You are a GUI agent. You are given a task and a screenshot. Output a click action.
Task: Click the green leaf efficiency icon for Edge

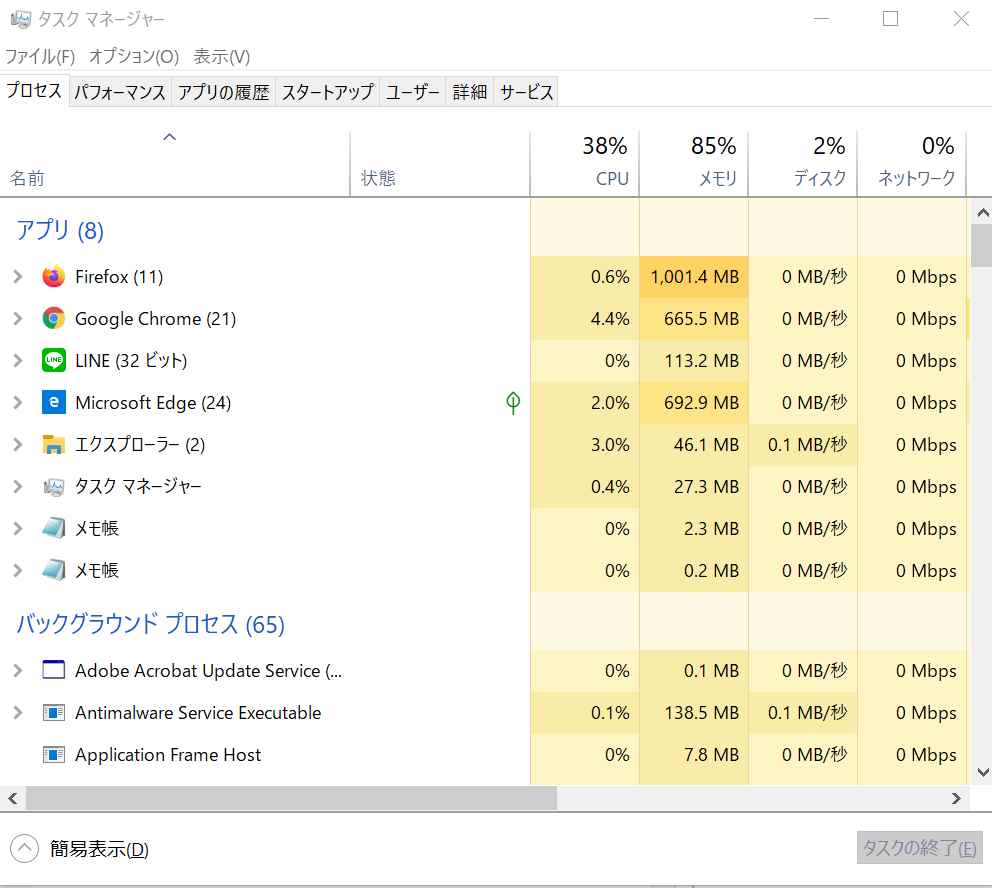513,403
